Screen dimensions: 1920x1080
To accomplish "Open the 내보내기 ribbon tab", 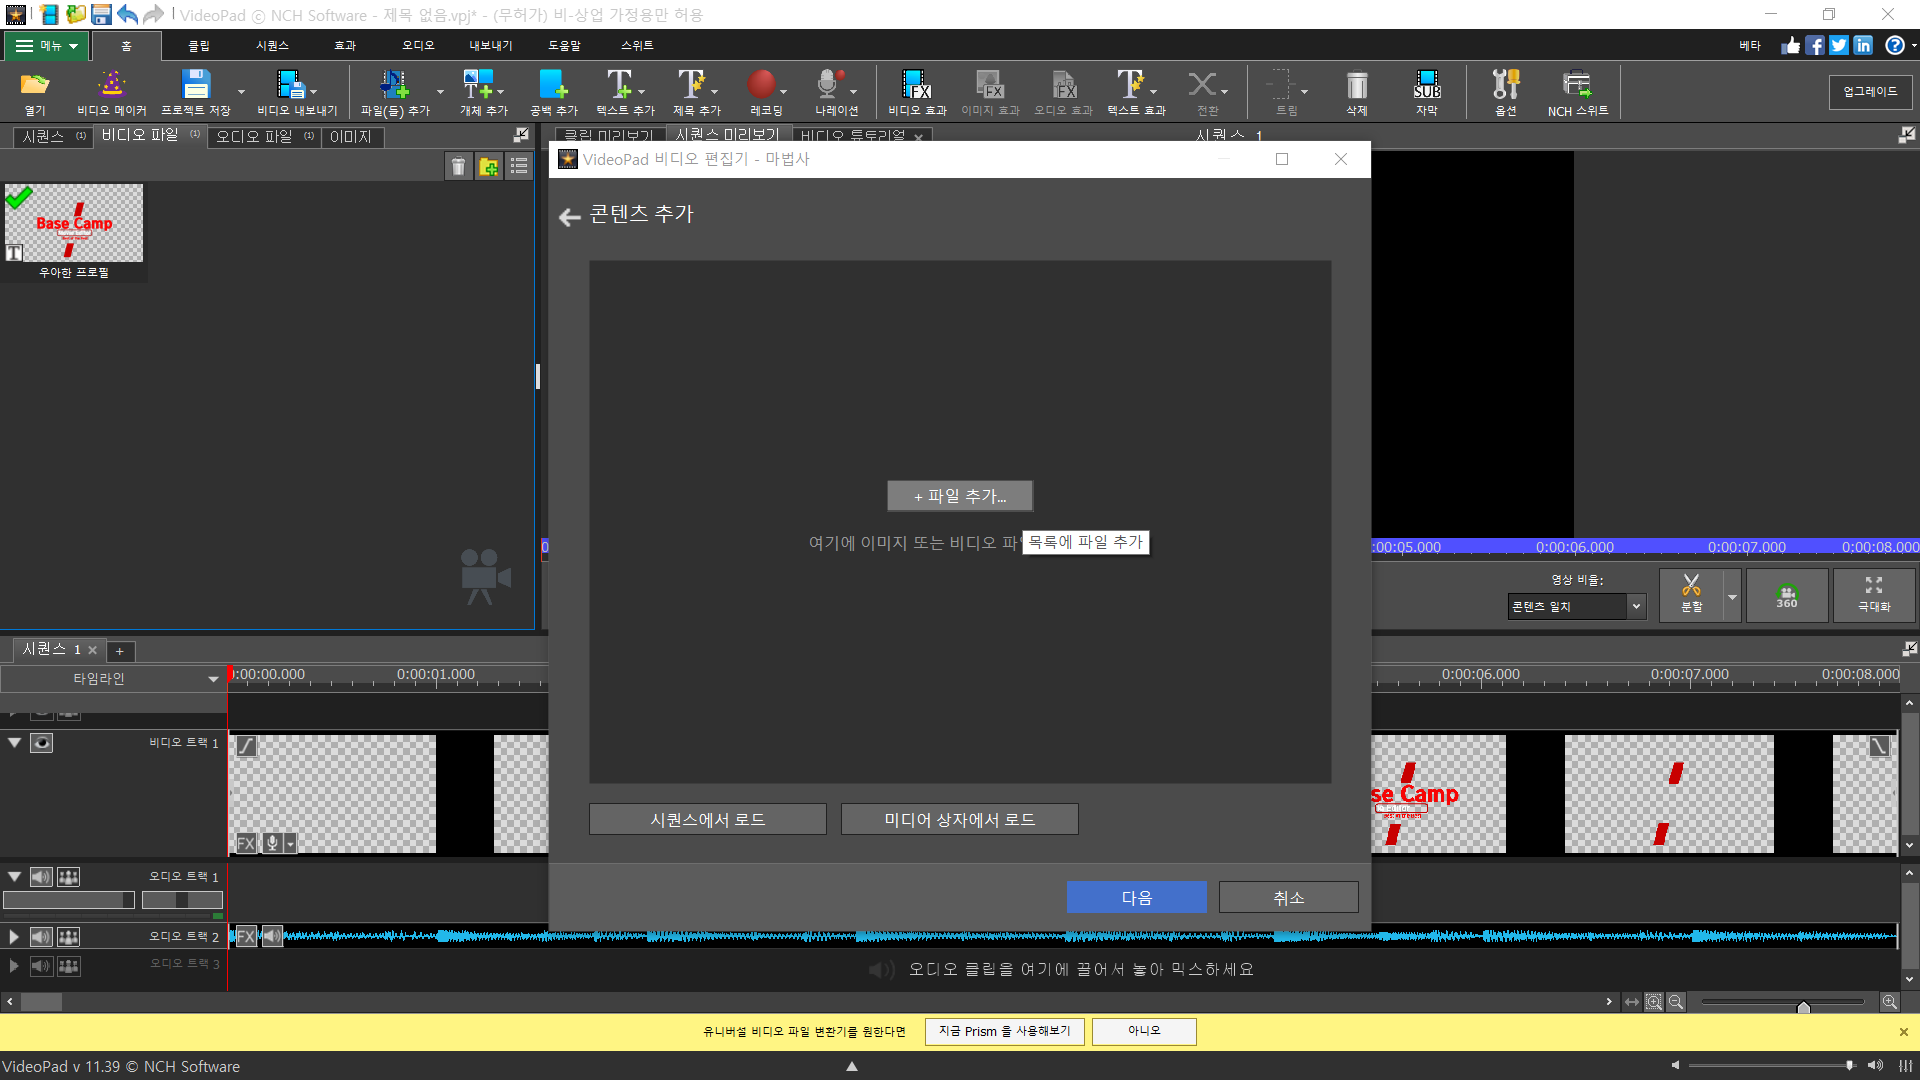I will [x=490, y=46].
